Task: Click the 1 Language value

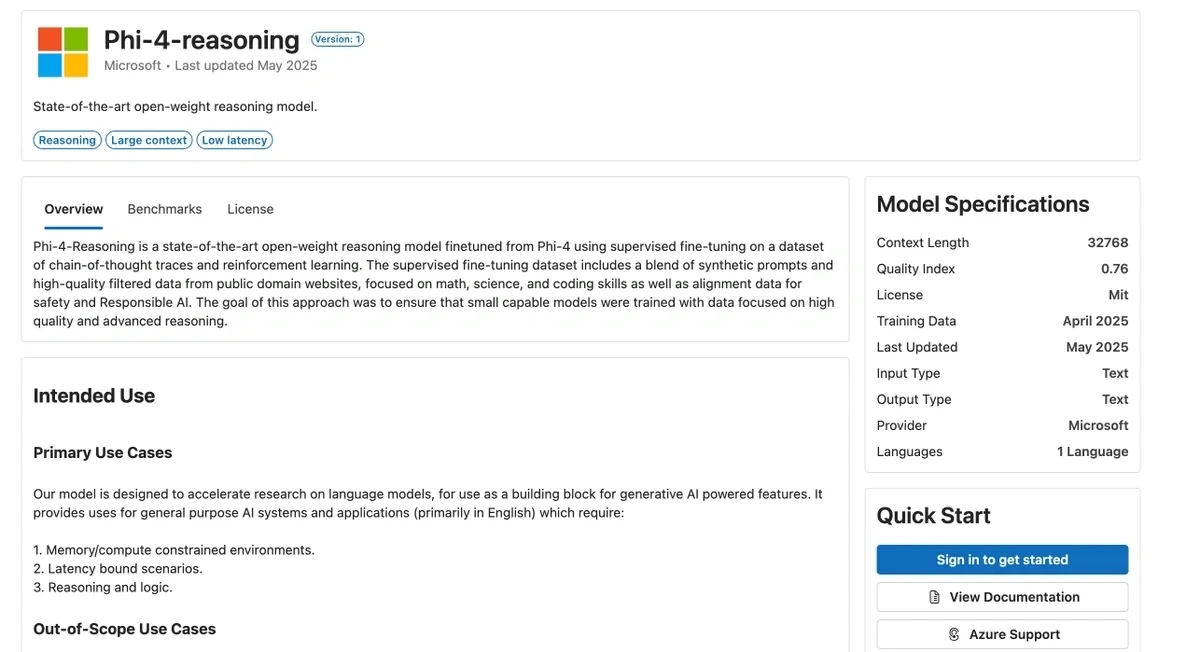Action: point(1092,451)
